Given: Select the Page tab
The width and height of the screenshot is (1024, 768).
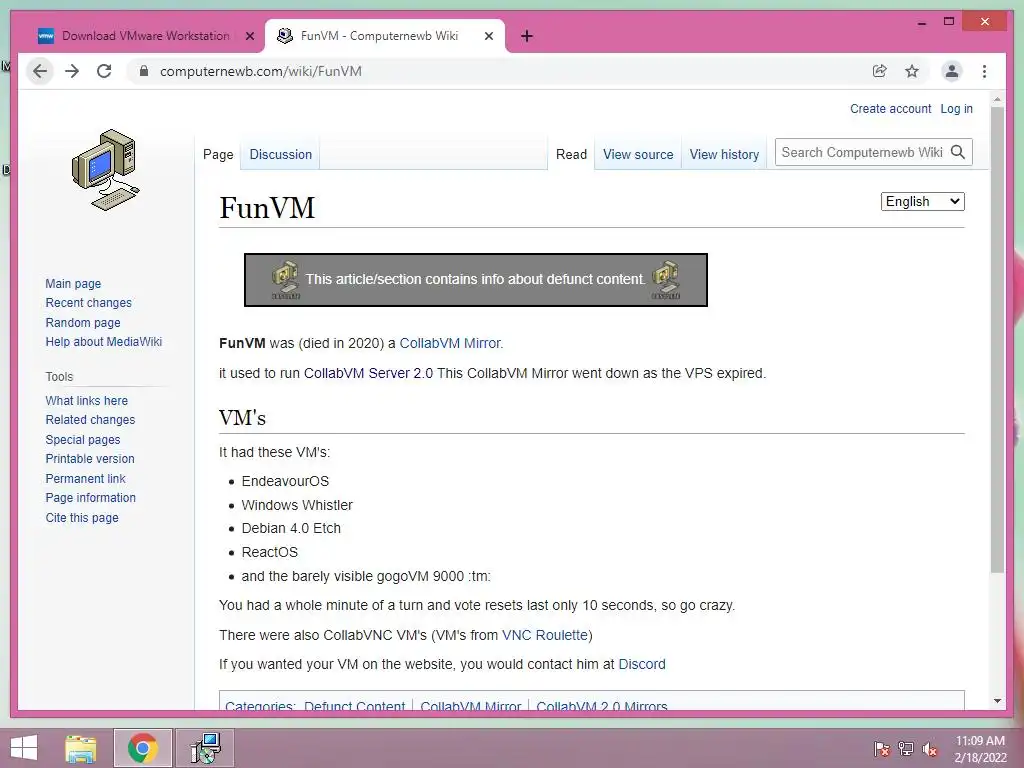Looking at the screenshot, I should 218,154.
